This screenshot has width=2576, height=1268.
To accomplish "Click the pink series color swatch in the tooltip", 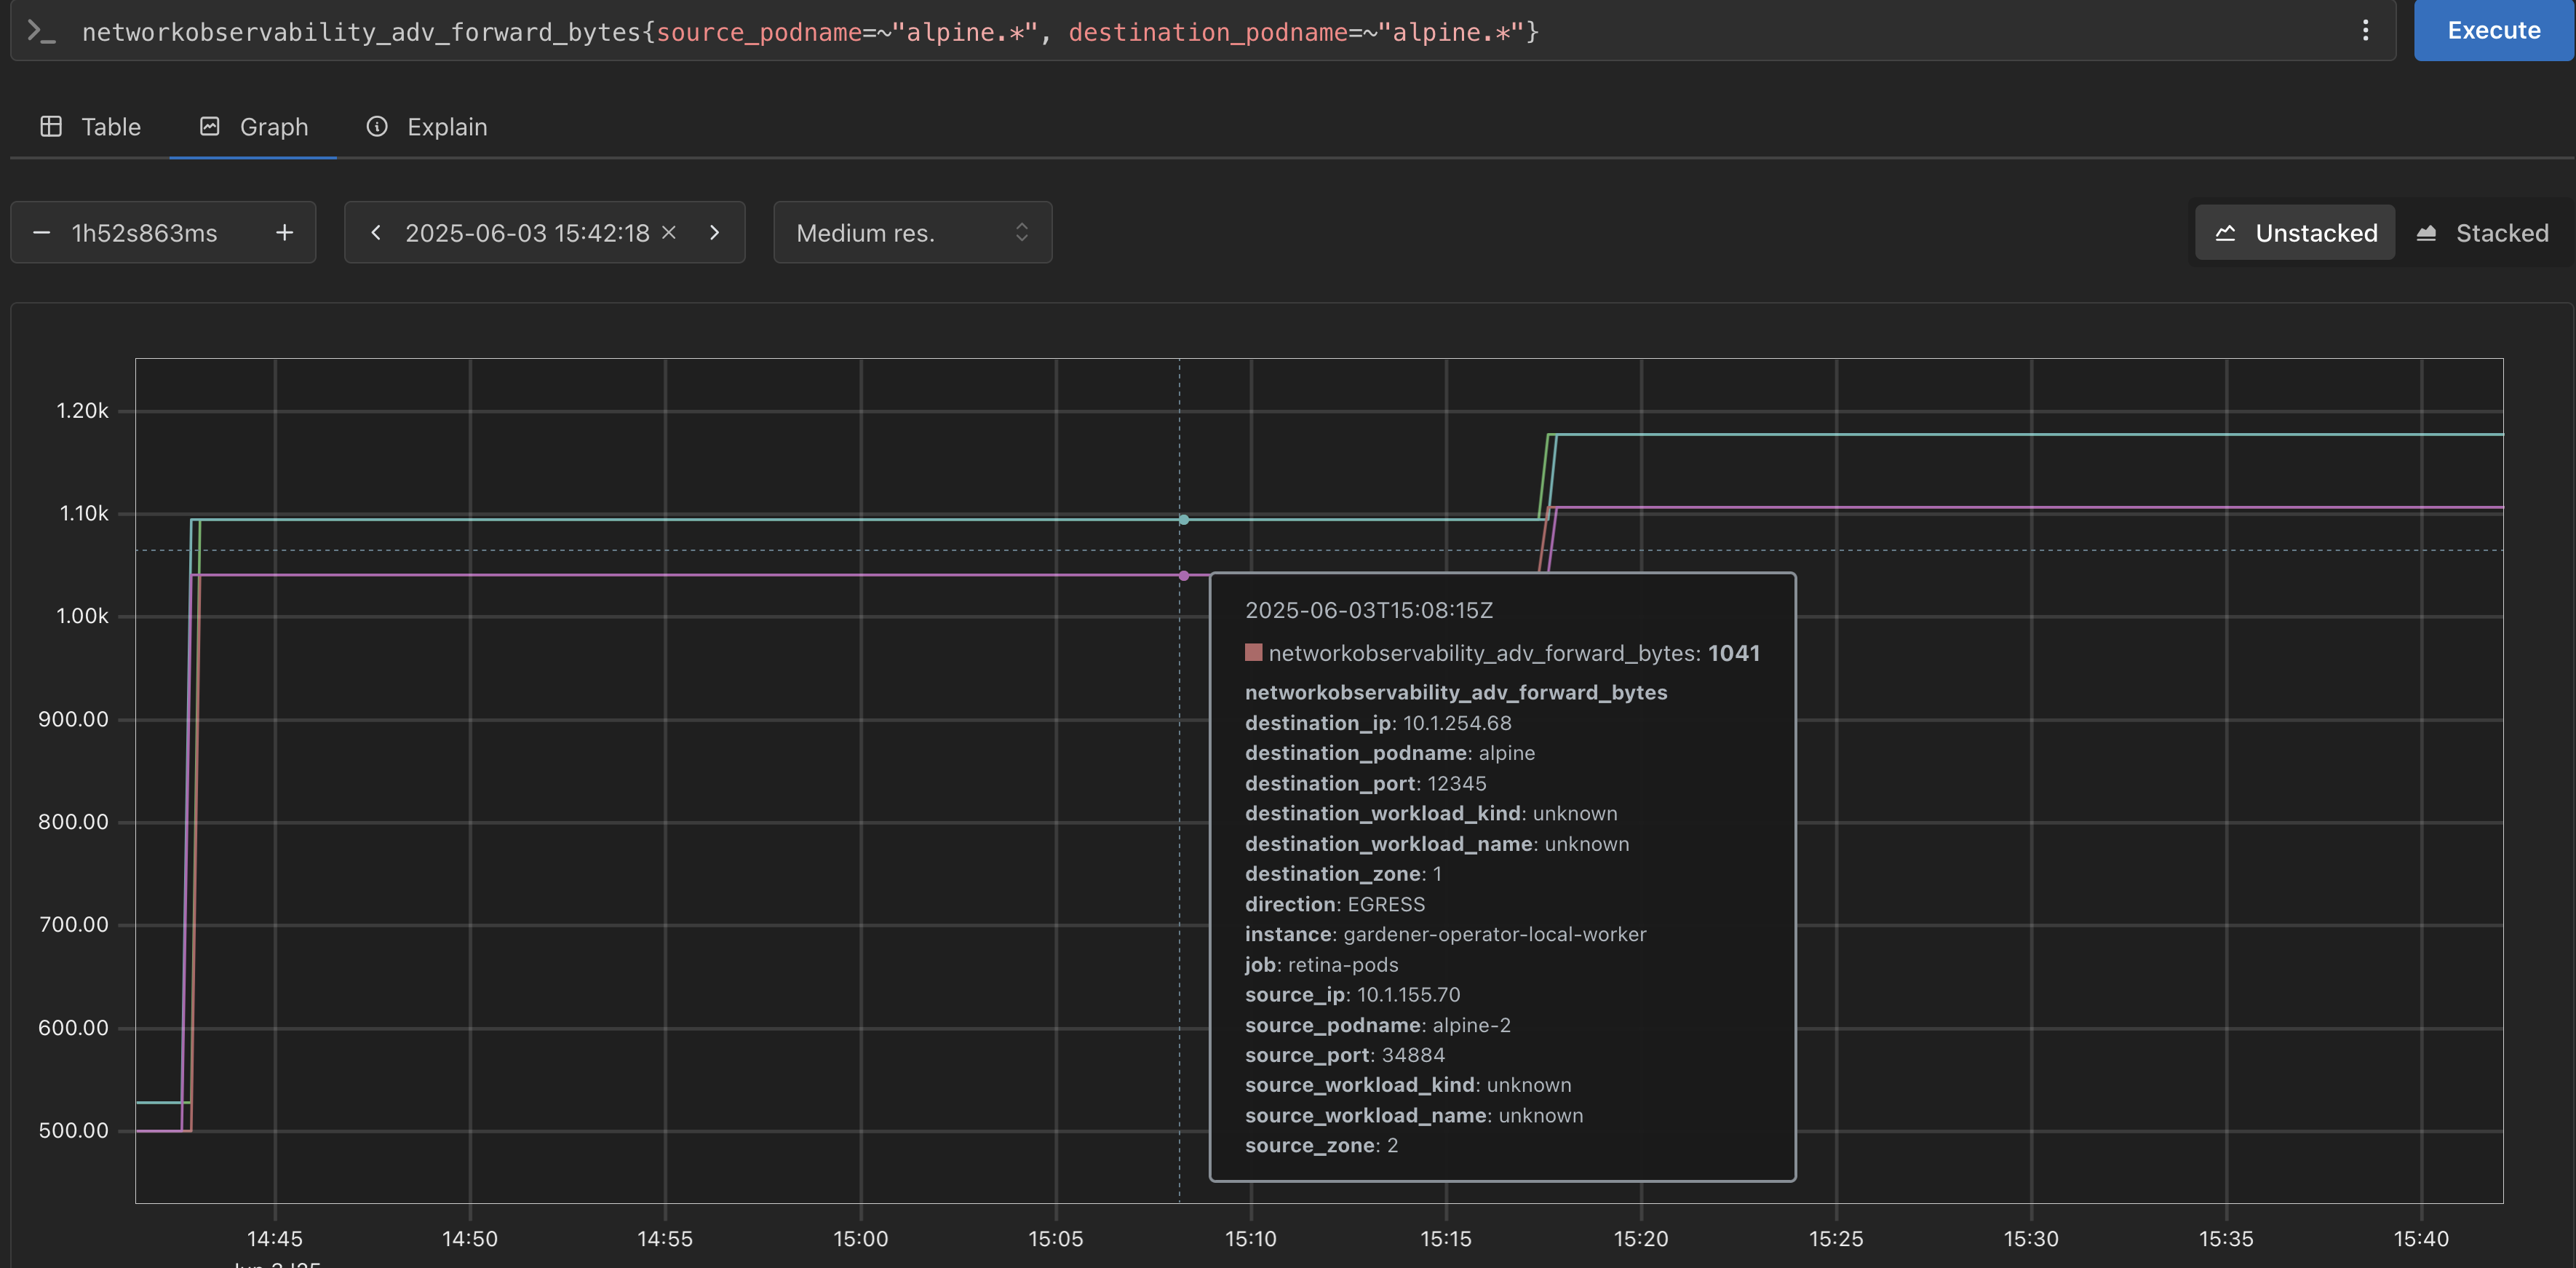I will (x=1254, y=652).
